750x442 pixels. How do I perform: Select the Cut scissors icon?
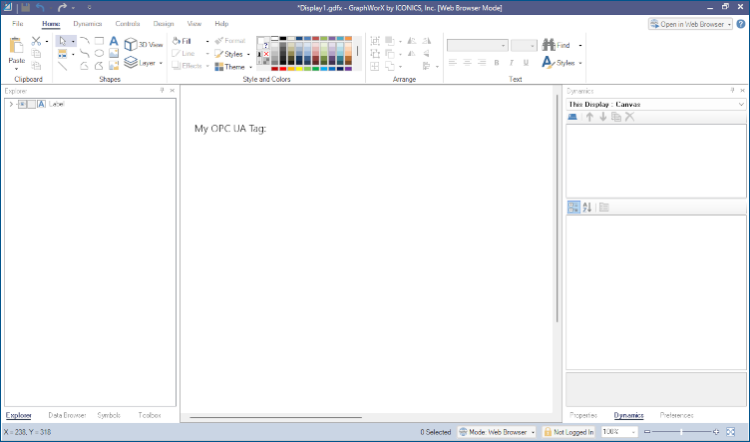[36, 41]
